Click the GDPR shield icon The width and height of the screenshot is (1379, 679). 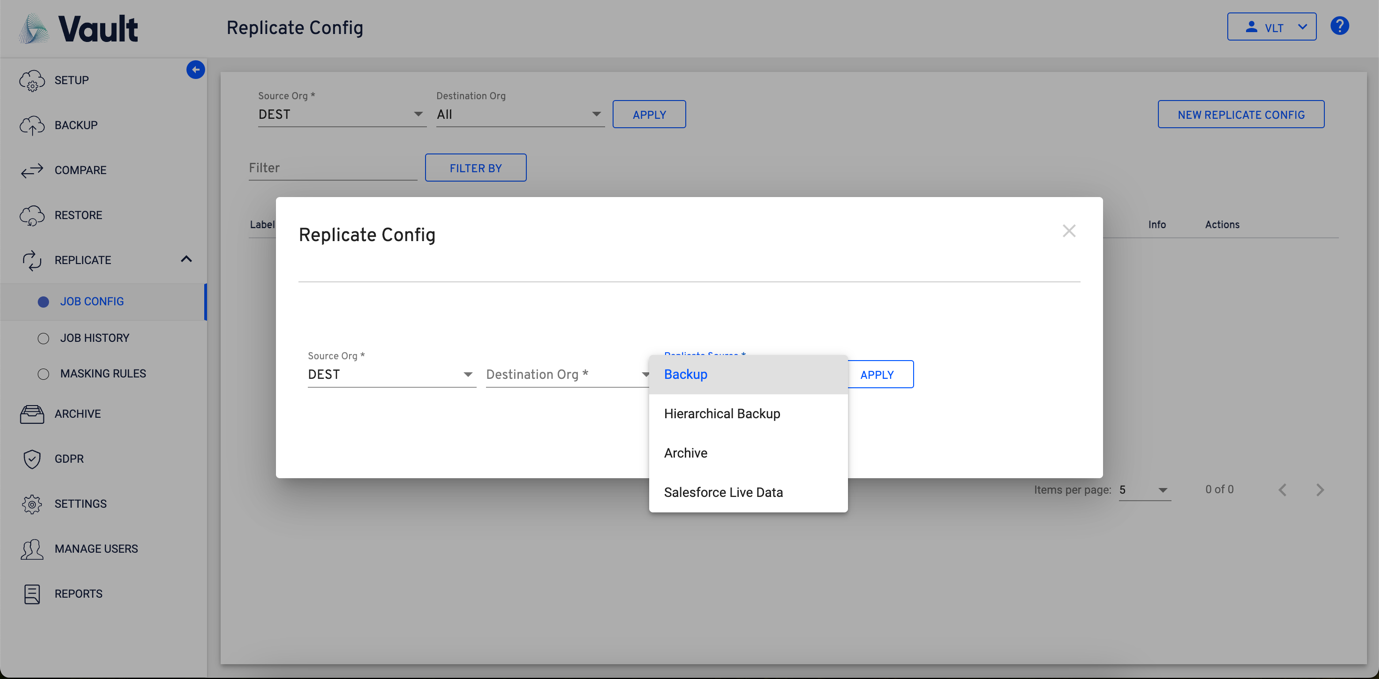tap(32, 459)
